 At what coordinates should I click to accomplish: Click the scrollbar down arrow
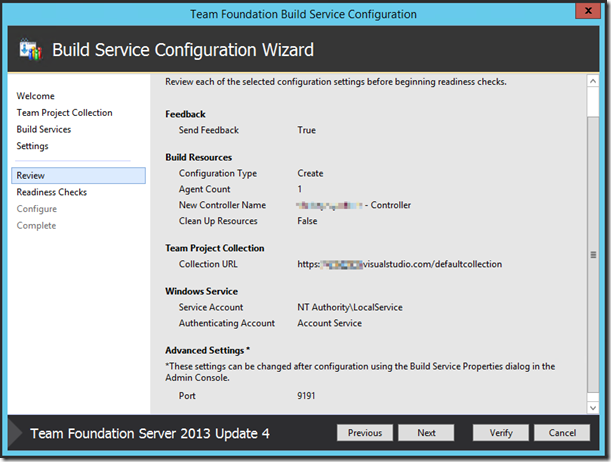pos(593,408)
